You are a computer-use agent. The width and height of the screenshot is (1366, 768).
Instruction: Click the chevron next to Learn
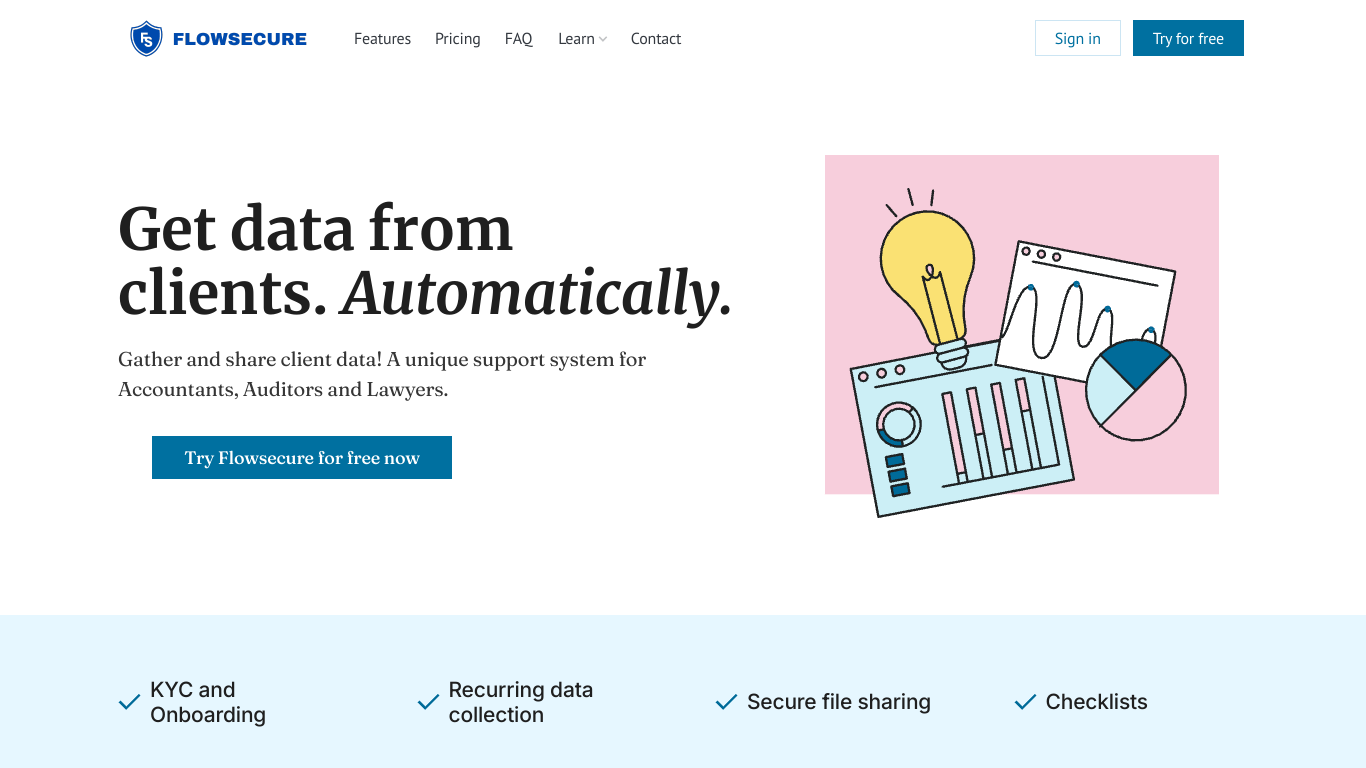tap(603, 40)
